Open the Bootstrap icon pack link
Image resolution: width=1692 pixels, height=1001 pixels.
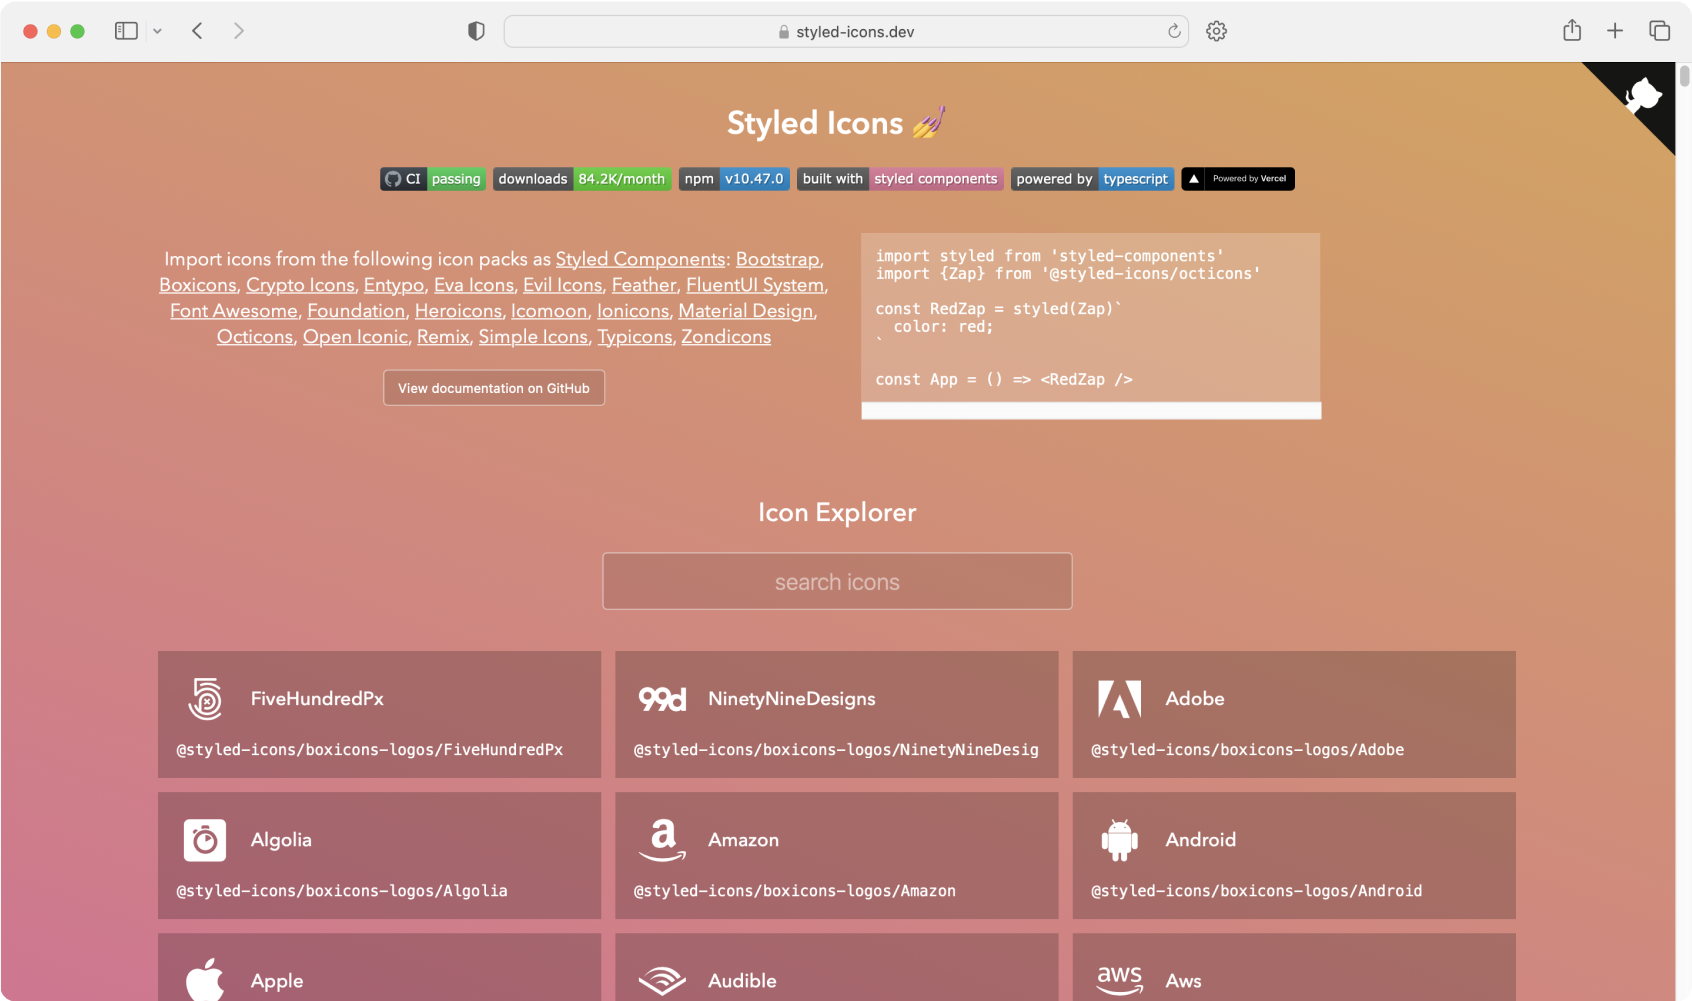pyautogui.click(x=777, y=259)
